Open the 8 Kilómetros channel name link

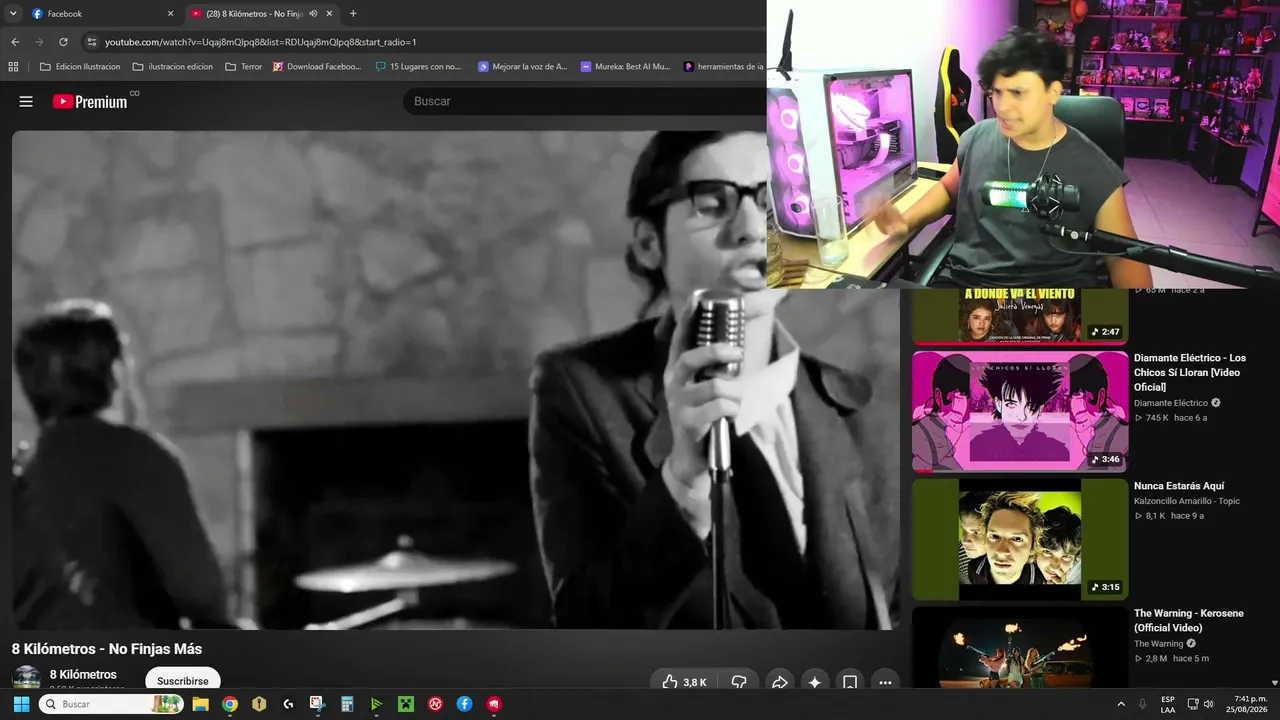point(83,675)
